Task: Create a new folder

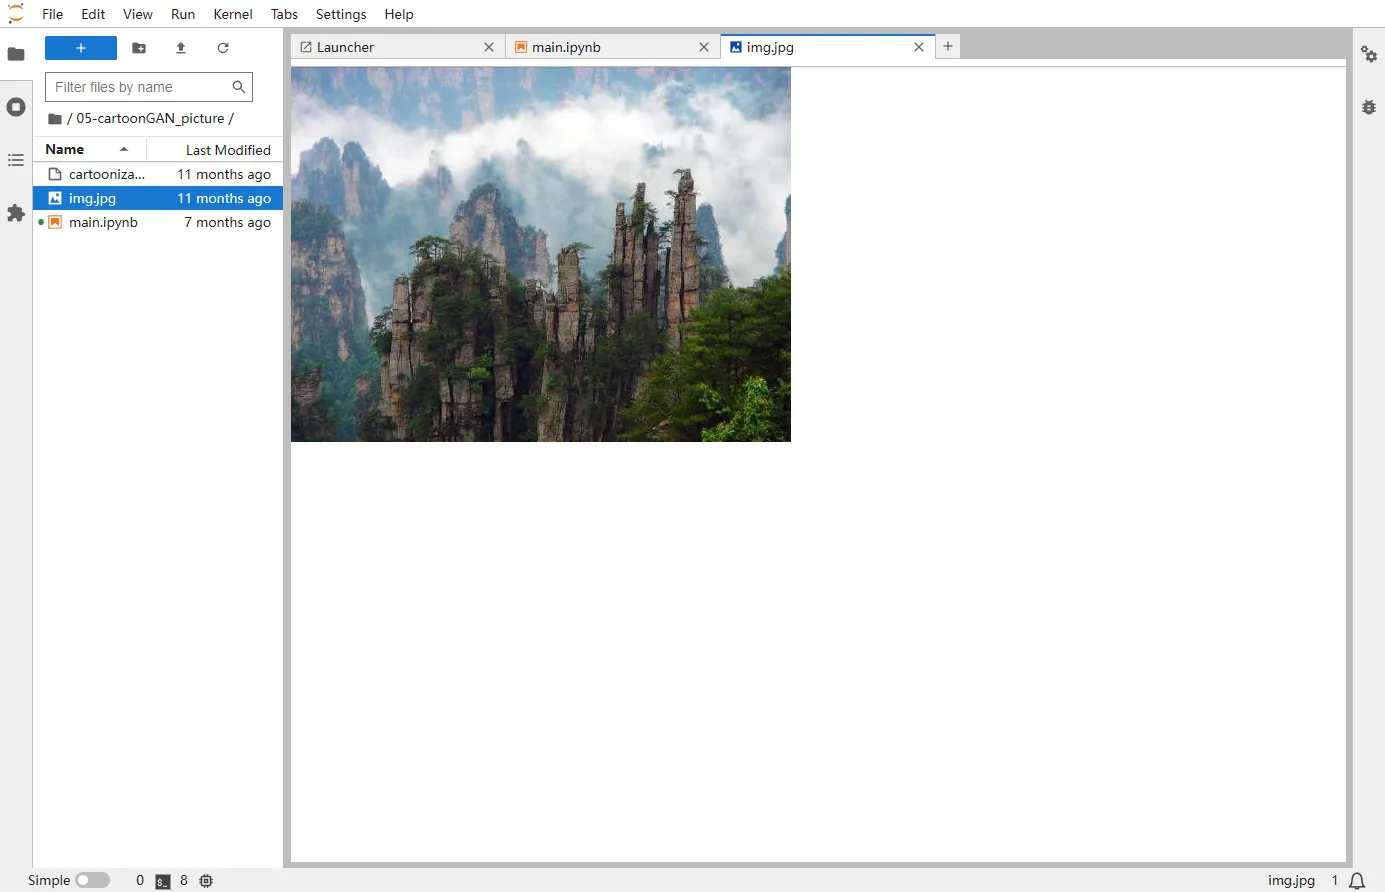Action: point(139,48)
